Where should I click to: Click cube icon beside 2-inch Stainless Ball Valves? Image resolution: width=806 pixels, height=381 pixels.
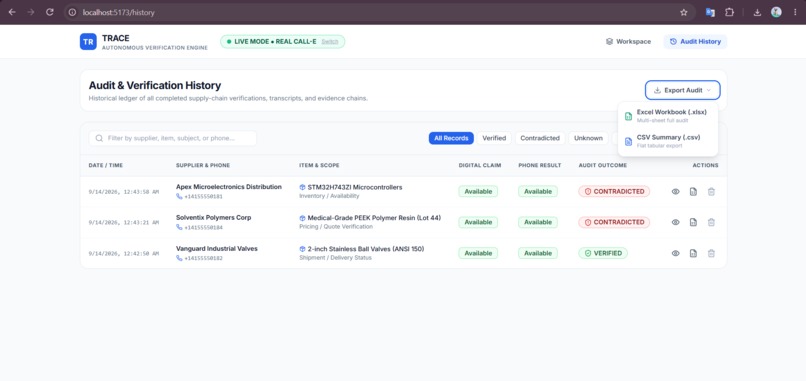point(302,249)
